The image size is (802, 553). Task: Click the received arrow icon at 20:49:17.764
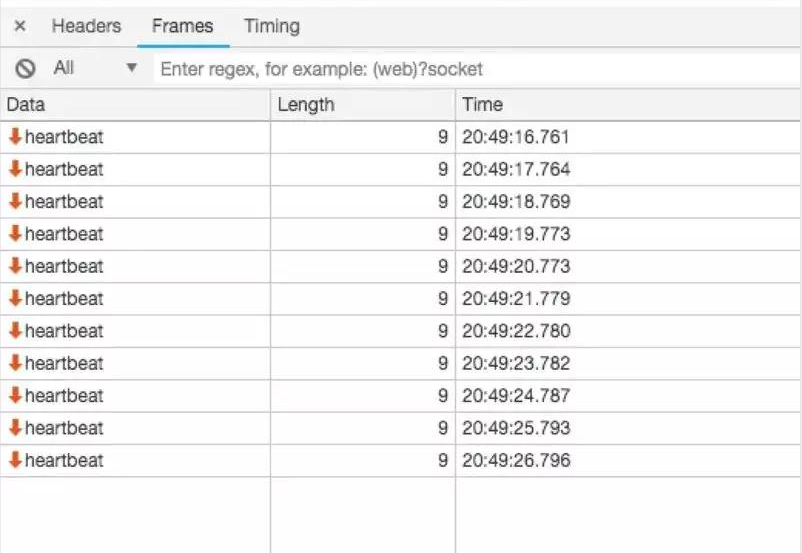(x=15, y=169)
